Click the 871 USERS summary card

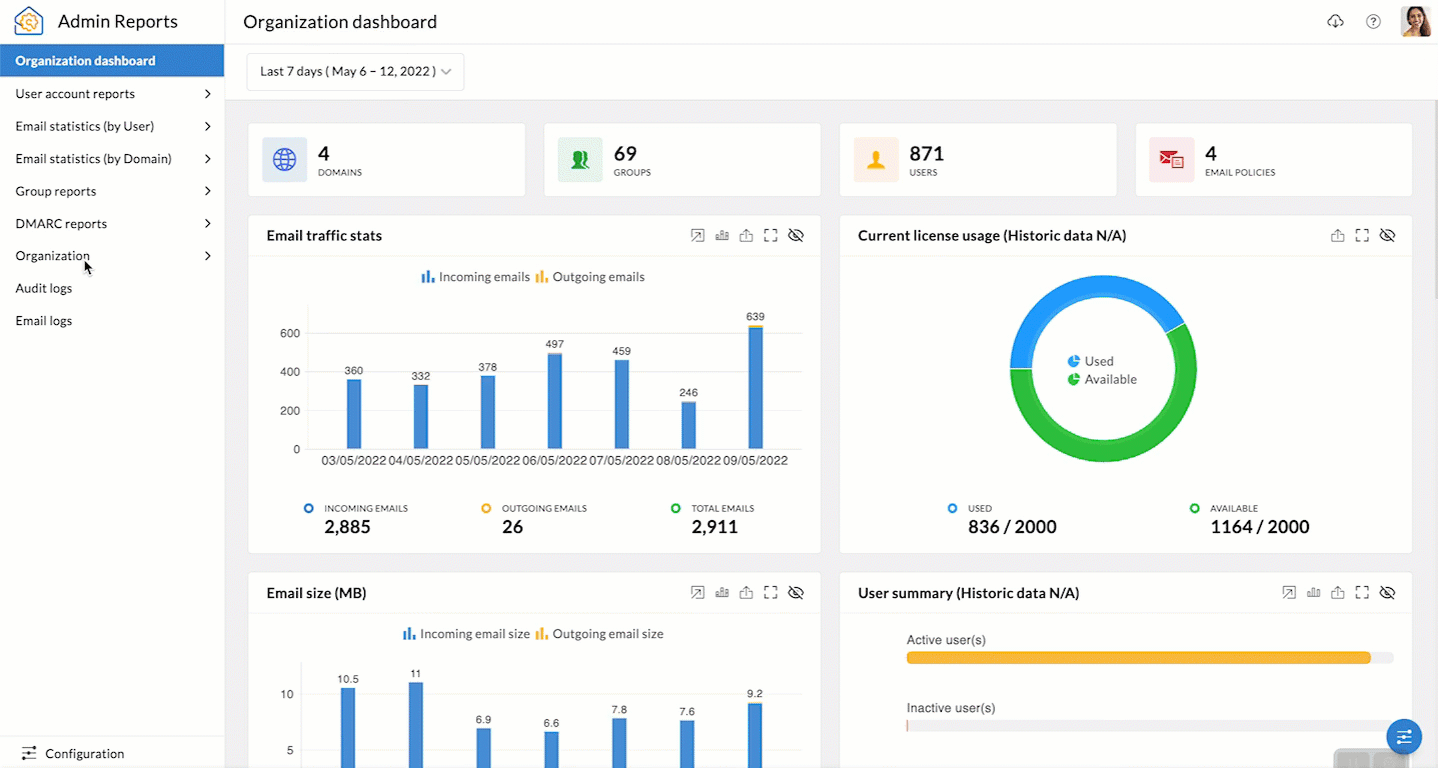[x=978, y=159]
